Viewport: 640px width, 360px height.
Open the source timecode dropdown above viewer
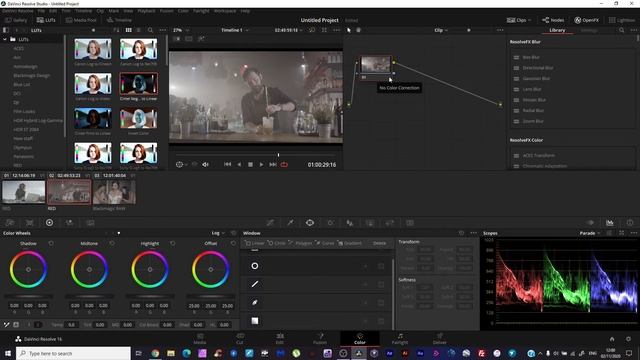coord(289,30)
